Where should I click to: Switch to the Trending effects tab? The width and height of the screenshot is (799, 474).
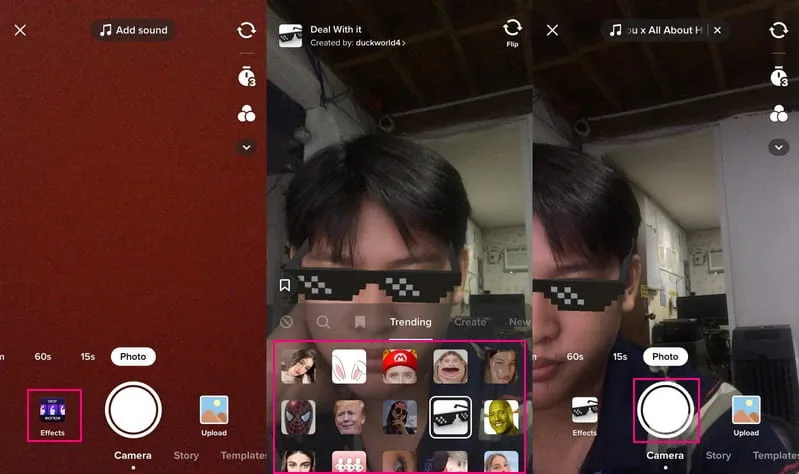[410, 322]
